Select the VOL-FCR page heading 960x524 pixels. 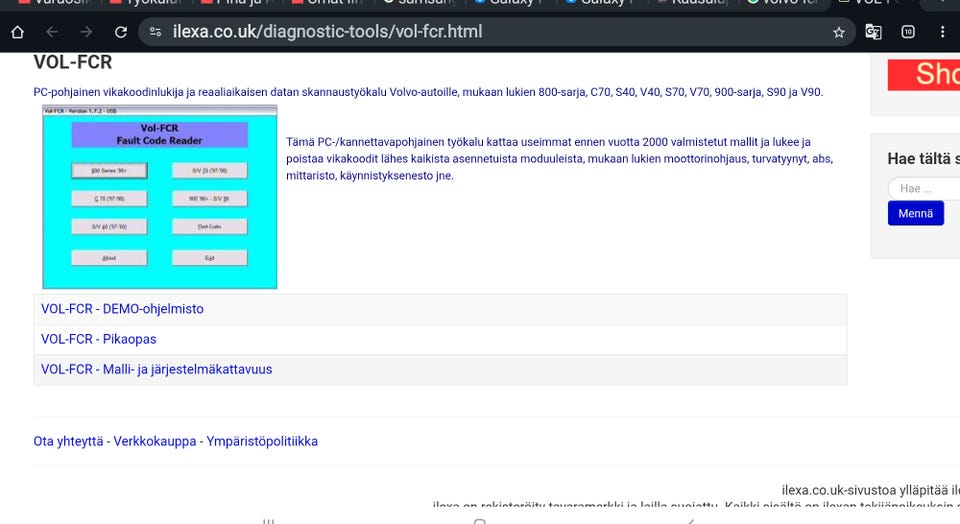pyautogui.click(x=73, y=62)
